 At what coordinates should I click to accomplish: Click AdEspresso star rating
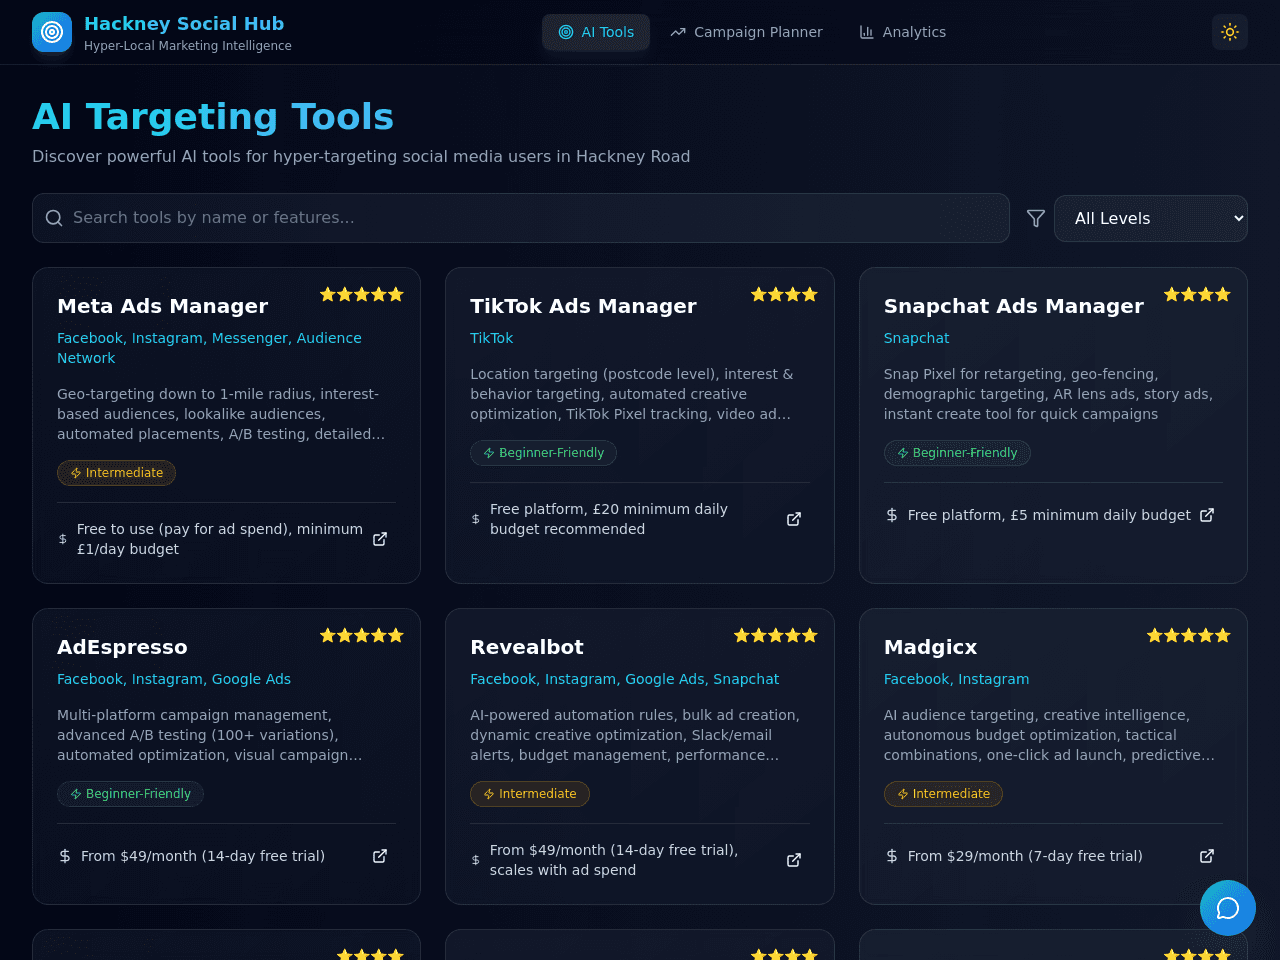coord(362,635)
